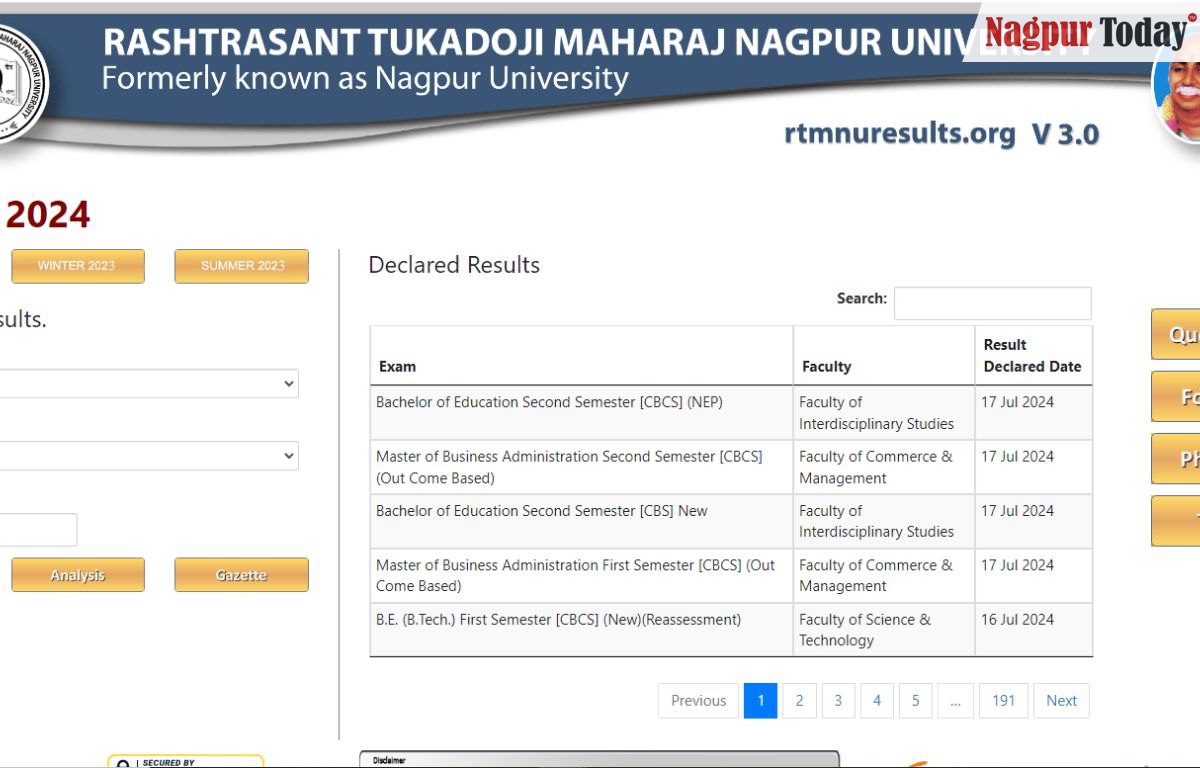Click the Next pagination button

(x=1061, y=700)
